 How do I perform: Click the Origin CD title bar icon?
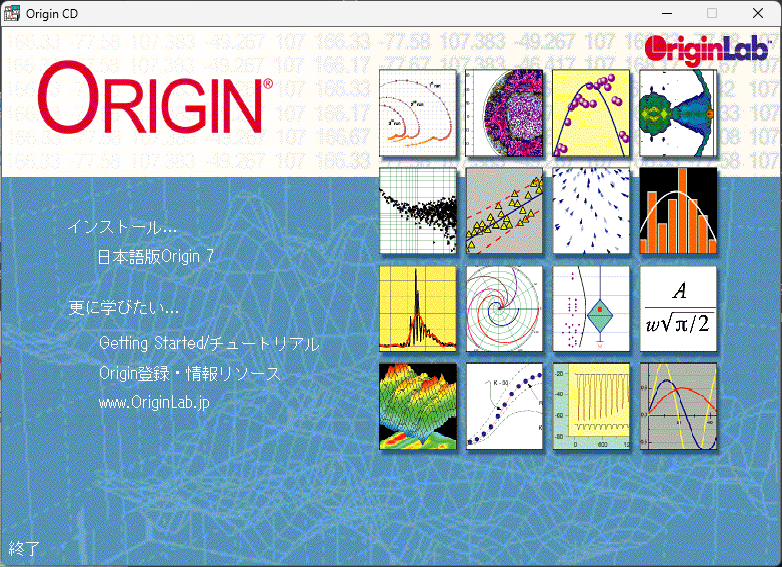click(12, 13)
